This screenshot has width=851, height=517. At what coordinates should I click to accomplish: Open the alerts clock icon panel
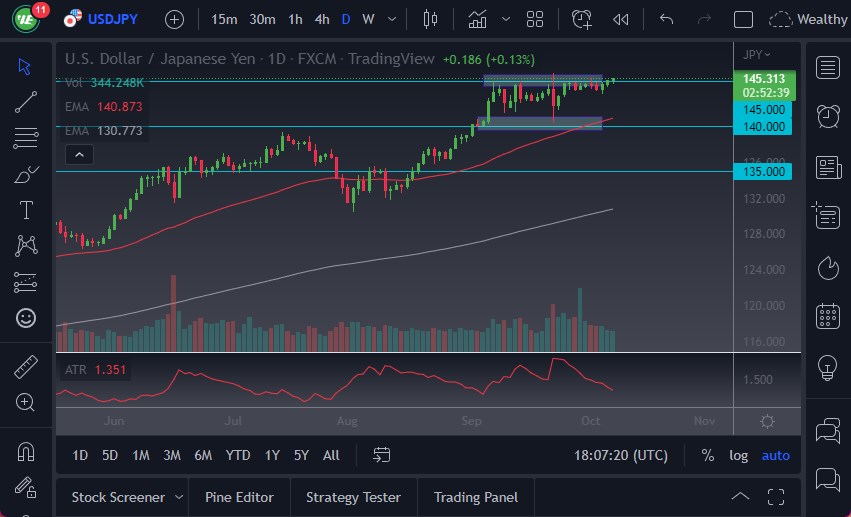(x=827, y=116)
